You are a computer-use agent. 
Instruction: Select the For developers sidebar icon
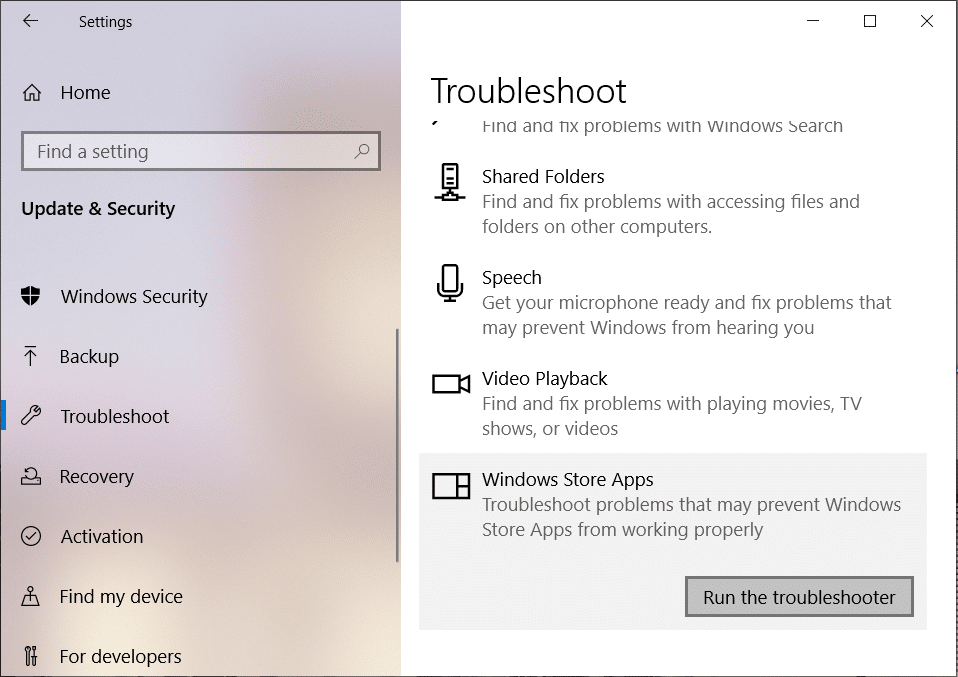click(x=30, y=656)
